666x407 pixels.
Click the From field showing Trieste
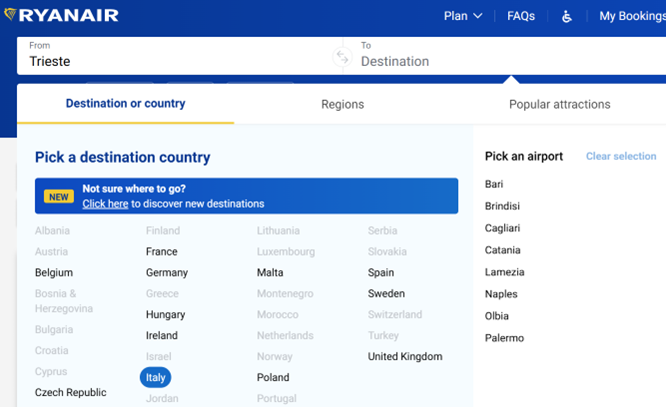(170, 61)
